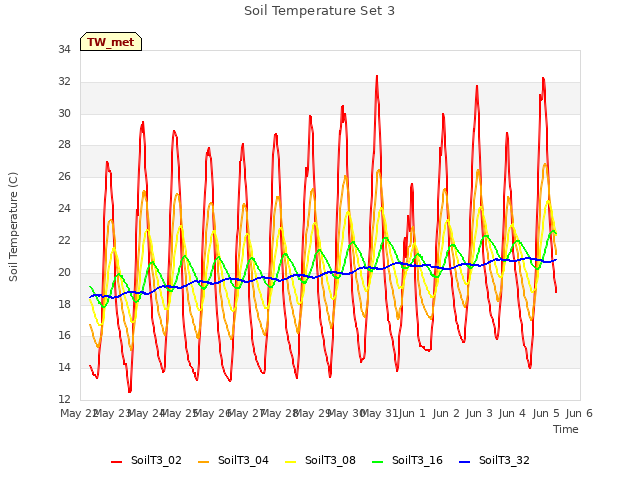Viewport: 640px width, 480px height.
Task: Click the 26 y-axis tick label
Action: click(x=64, y=177)
